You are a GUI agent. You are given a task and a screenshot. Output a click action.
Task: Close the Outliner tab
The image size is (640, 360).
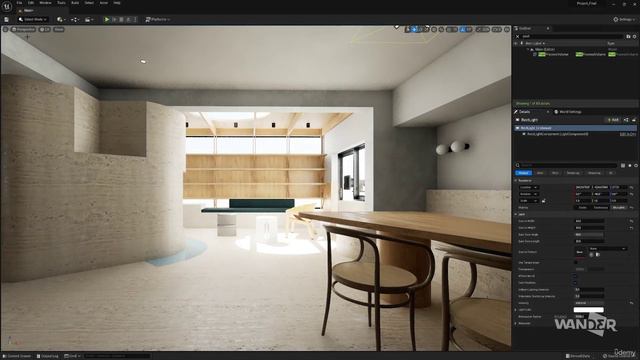(x=548, y=29)
